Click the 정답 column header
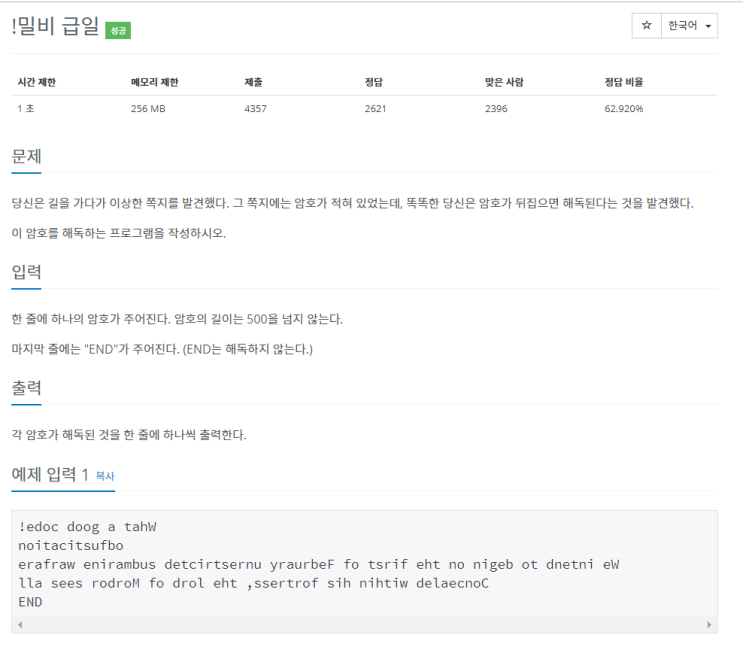This screenshot has height=650, width=743. pyautogui.click(x=373, y=82)
